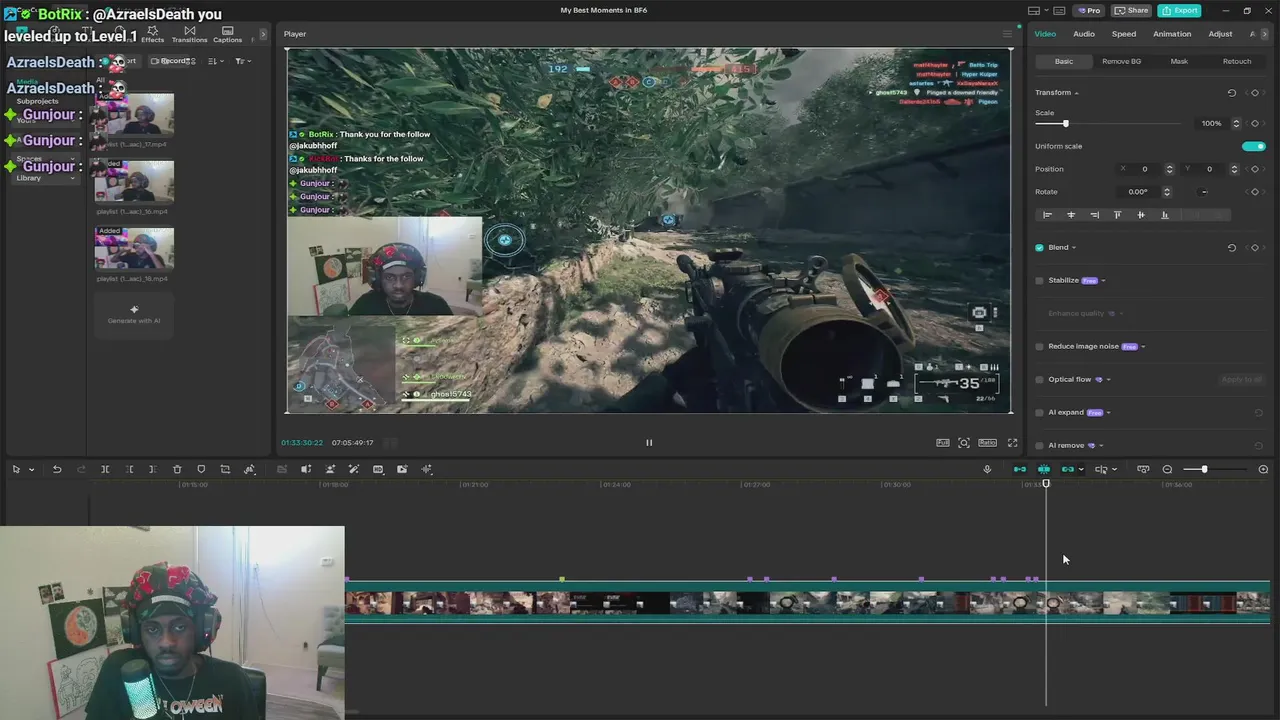1280x720 pixels.
Task: Switch to the Animation tab
Action: pyautogui.click(x=1172, y=34)
